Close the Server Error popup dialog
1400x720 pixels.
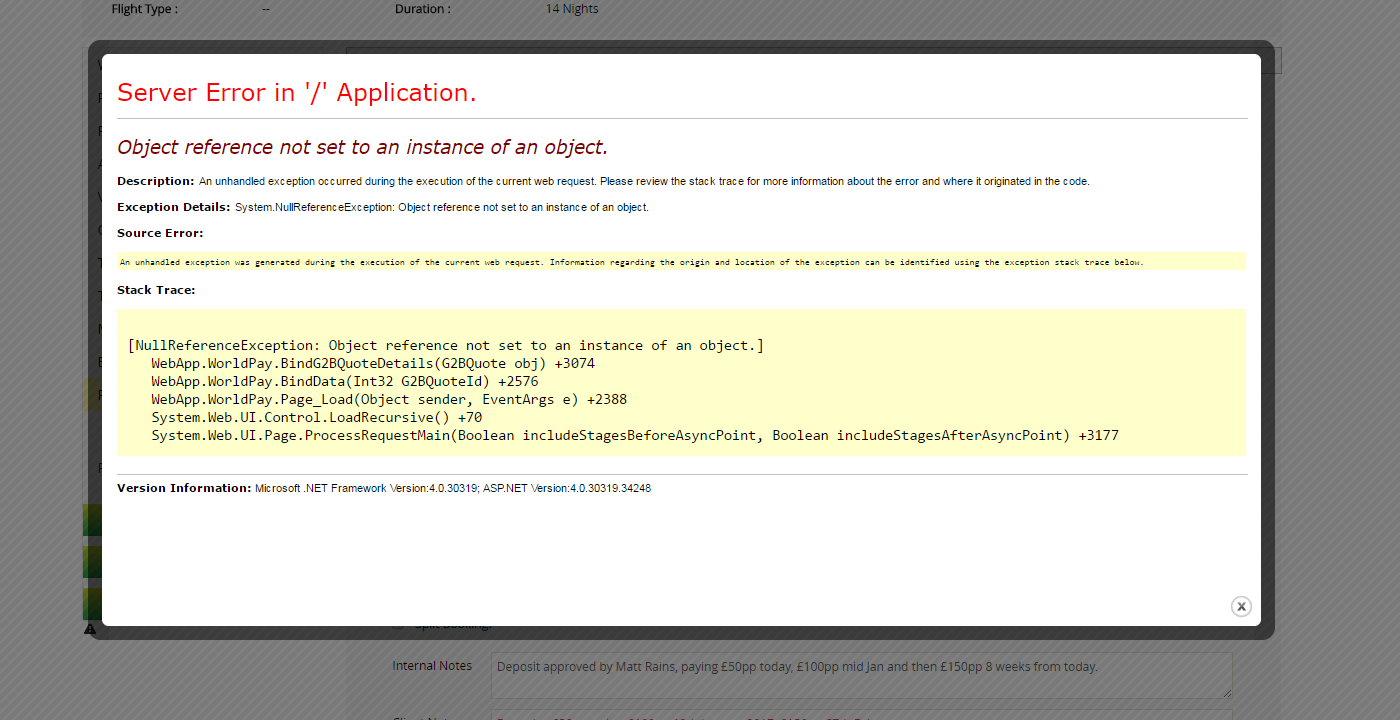[1241, 606]
